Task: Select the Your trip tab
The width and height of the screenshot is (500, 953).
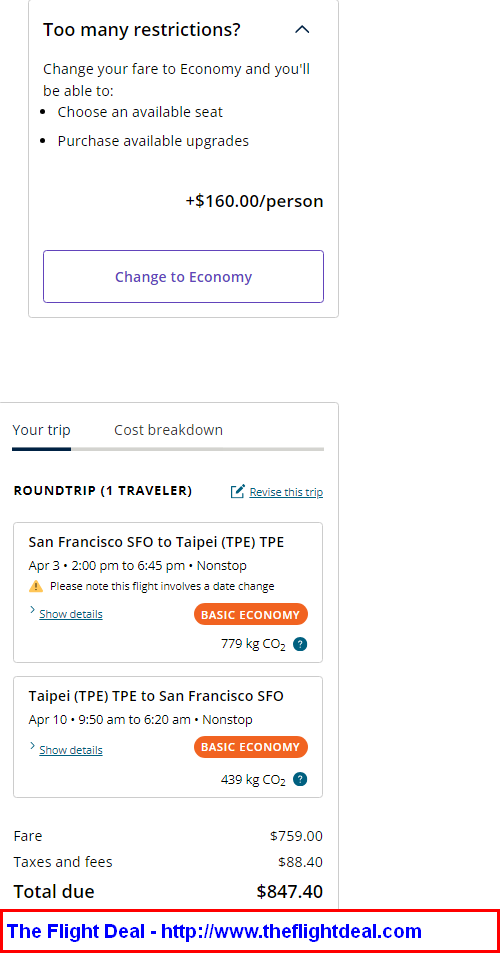Action: click(41, 430)
